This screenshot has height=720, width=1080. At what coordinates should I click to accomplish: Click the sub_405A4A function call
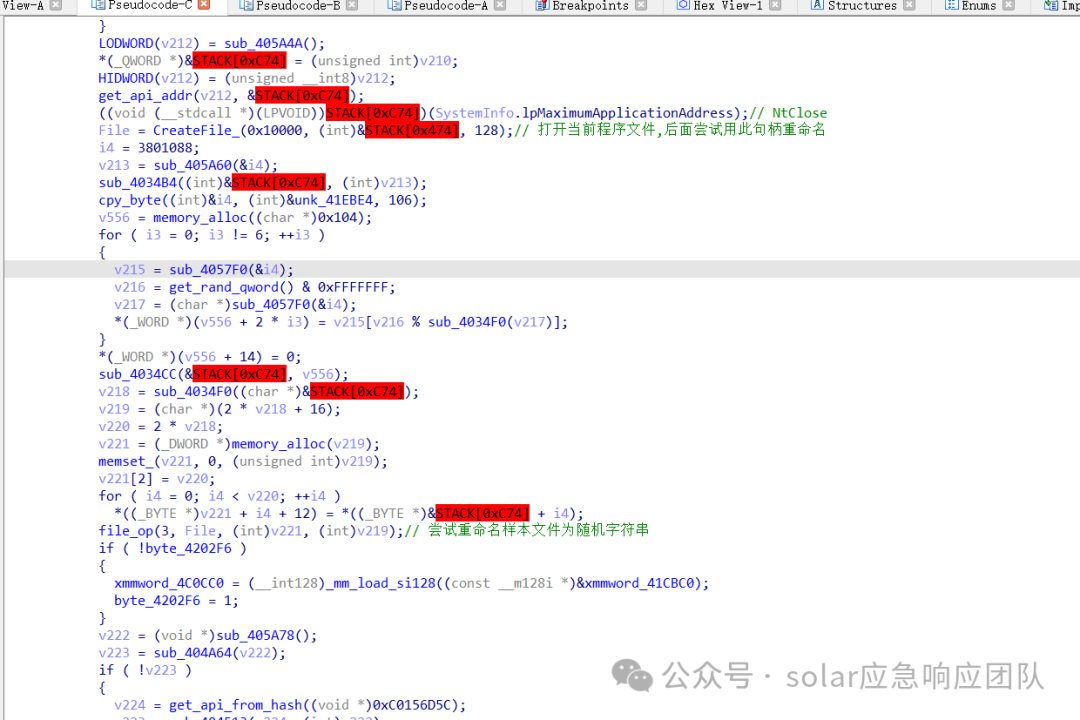[263, 43]
